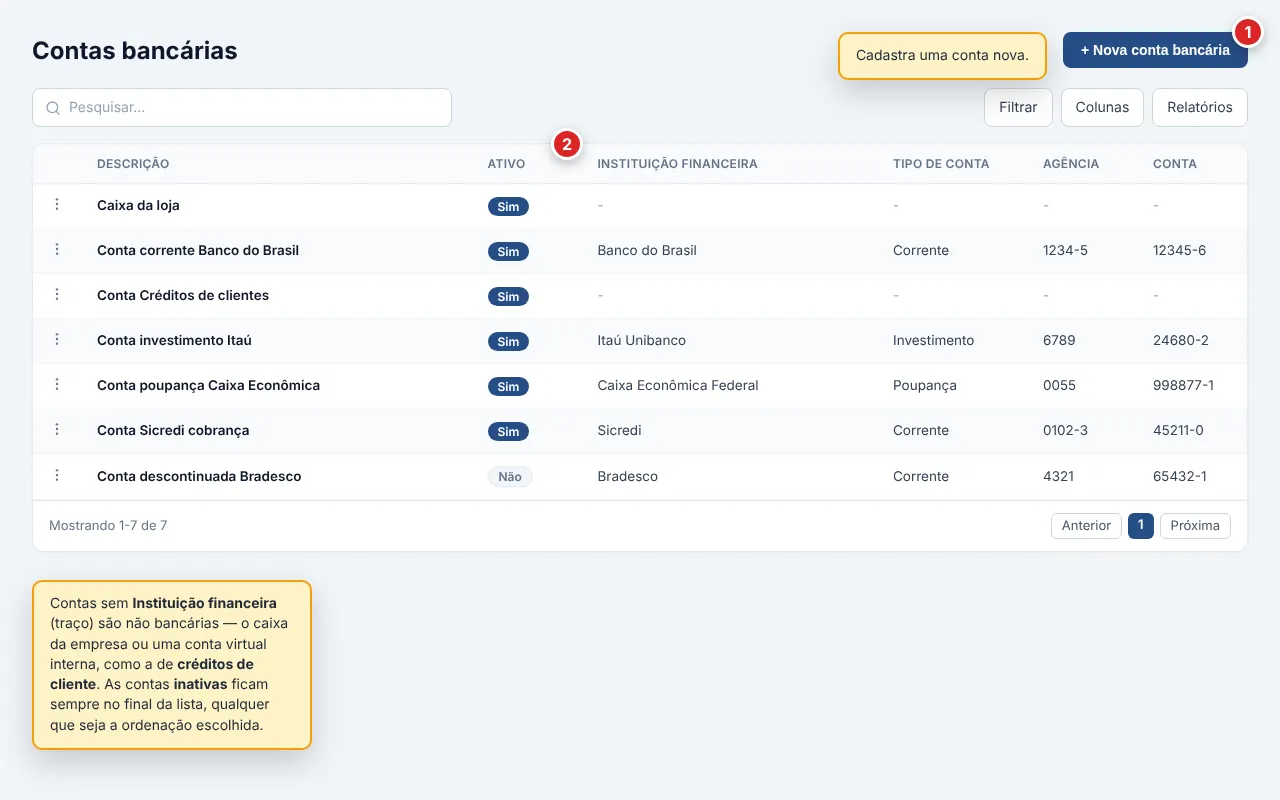This screenshot has height=800, width=1280.
Task: Open kebab menu for Conta Créditos de clientes
Action: click(57, 294)
